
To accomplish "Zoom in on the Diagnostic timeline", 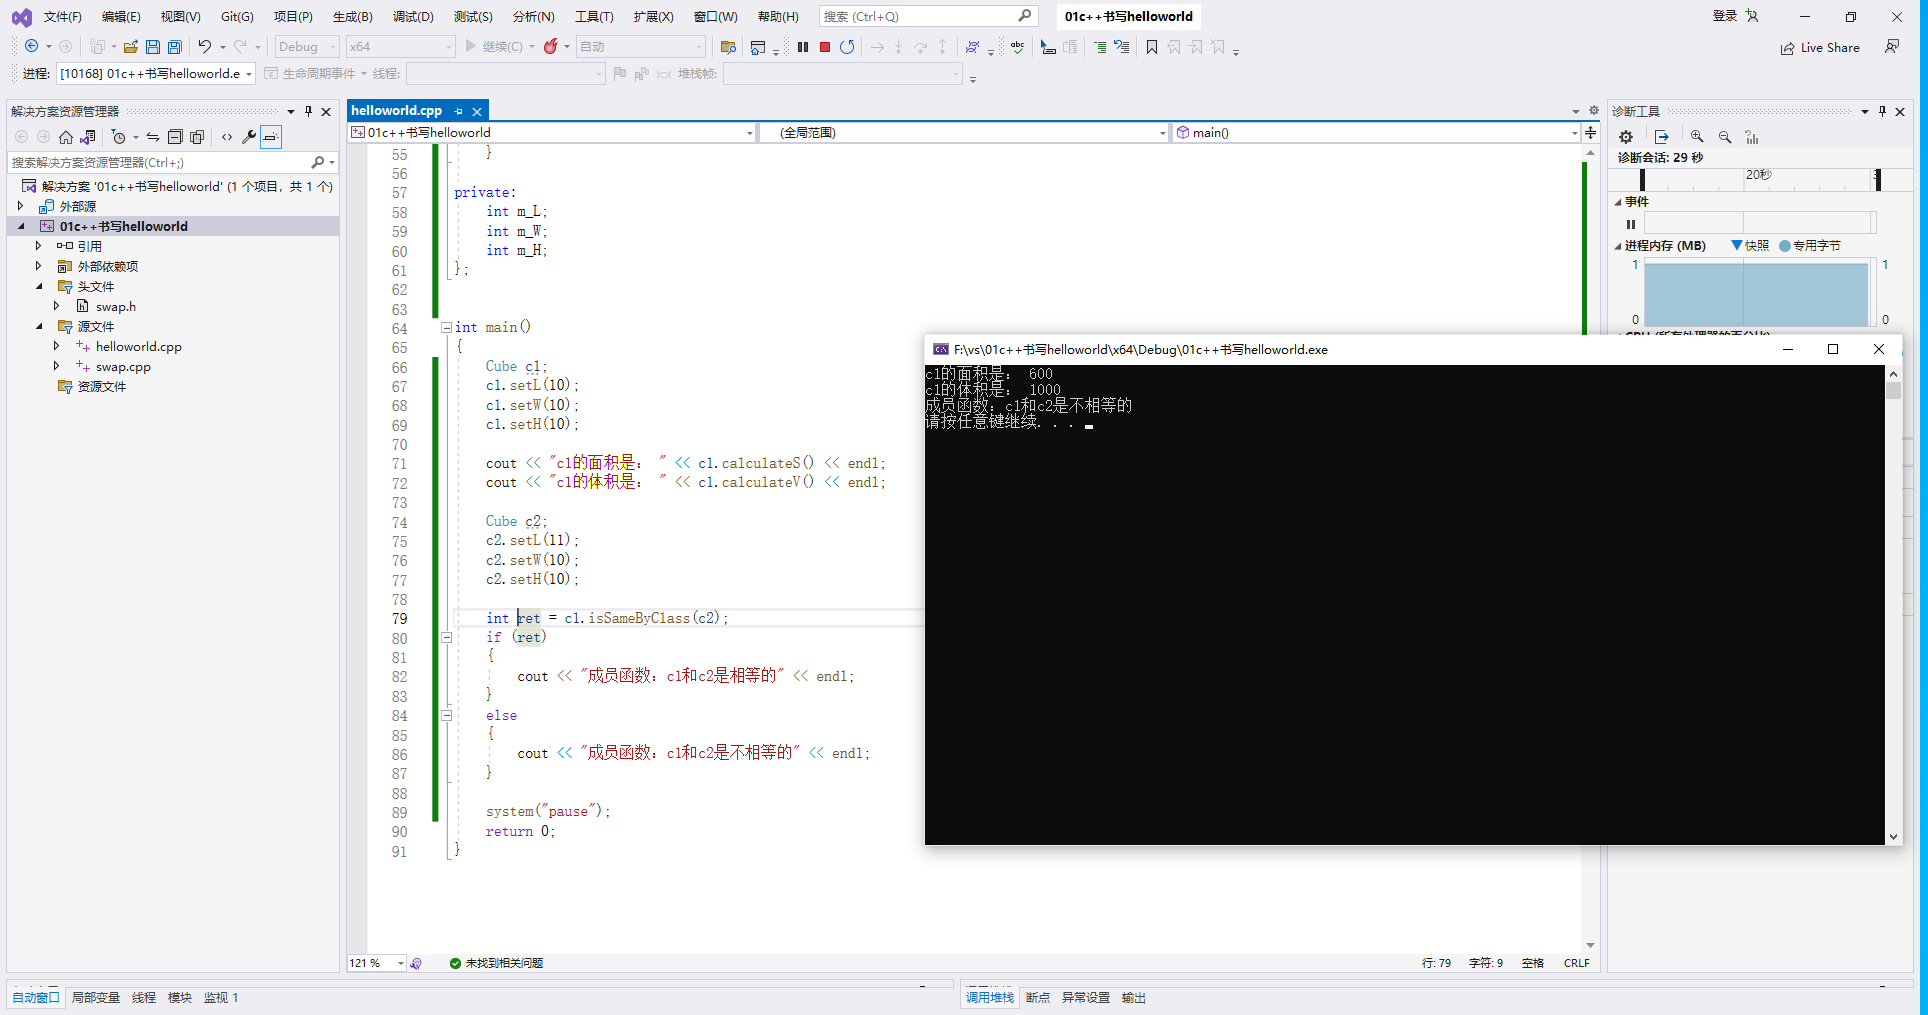I will (x=1697, y=137).
